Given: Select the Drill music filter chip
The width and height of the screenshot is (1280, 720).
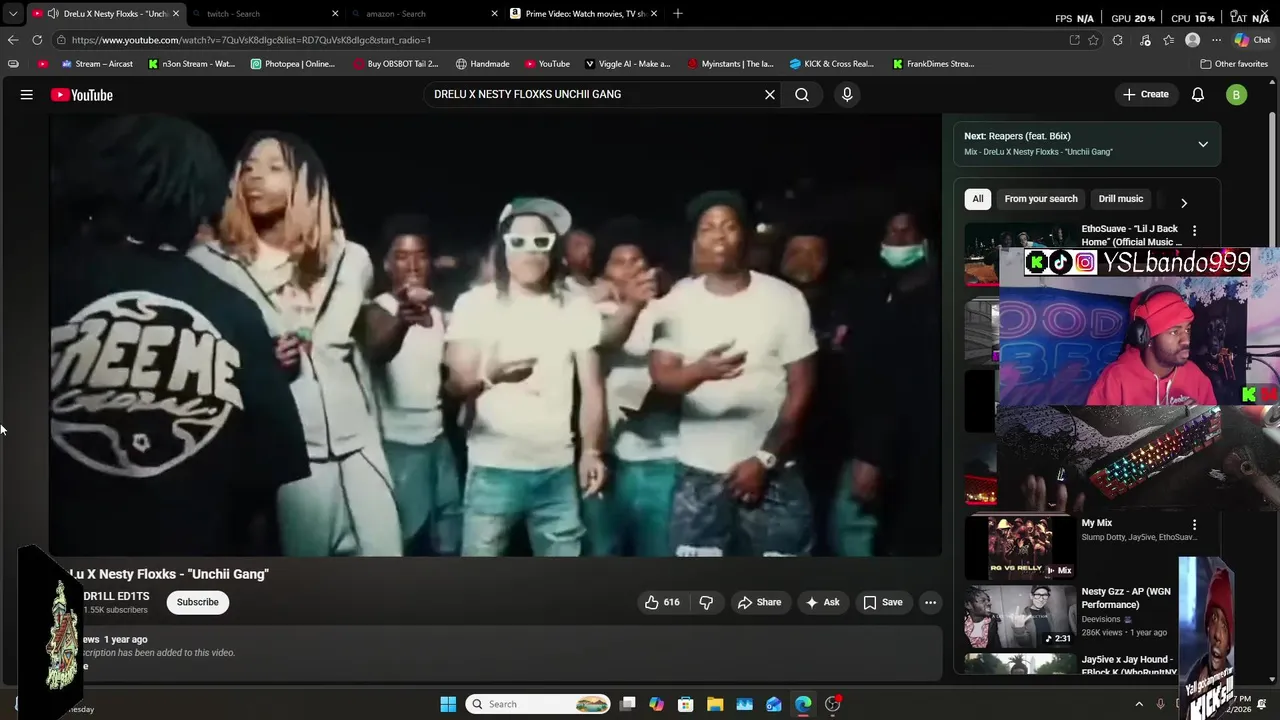Looking at the screenshot, I should [1121, 199].
